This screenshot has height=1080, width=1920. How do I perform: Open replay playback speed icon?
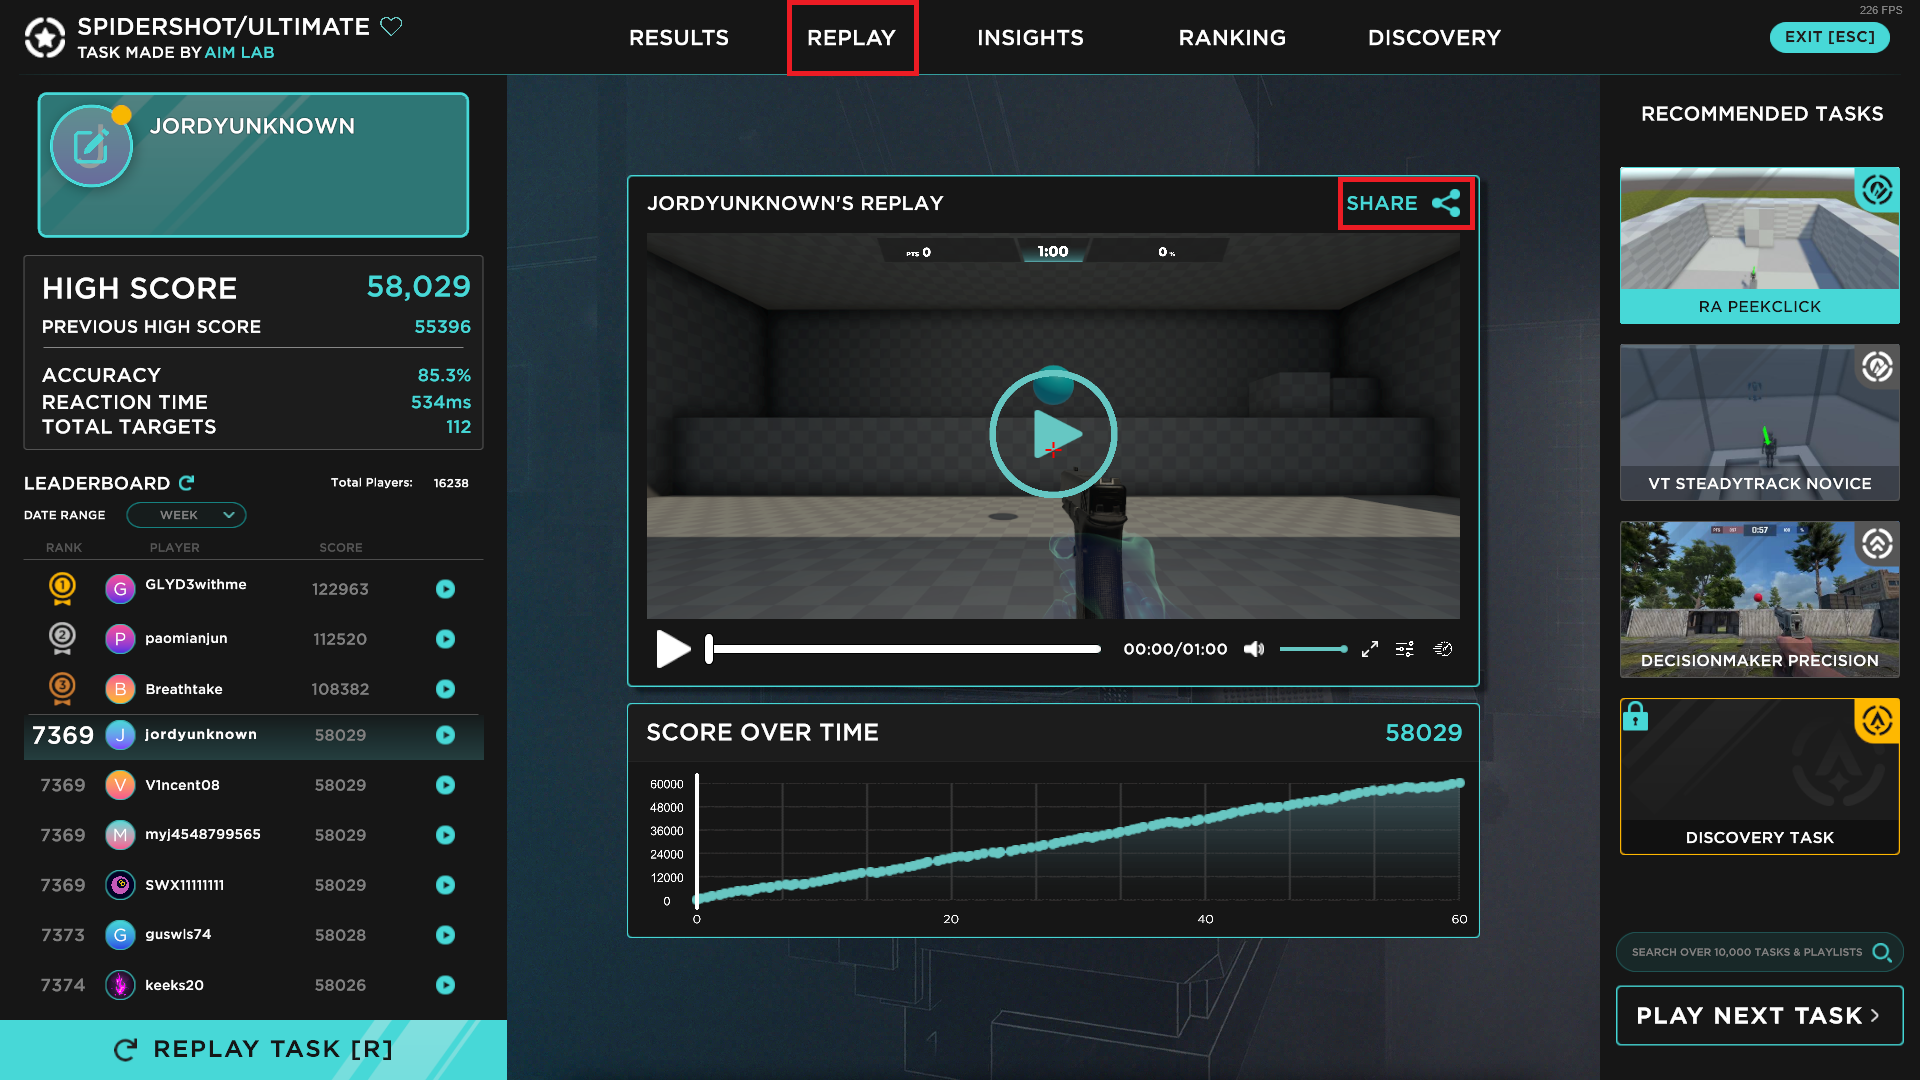click(1443, 649)
